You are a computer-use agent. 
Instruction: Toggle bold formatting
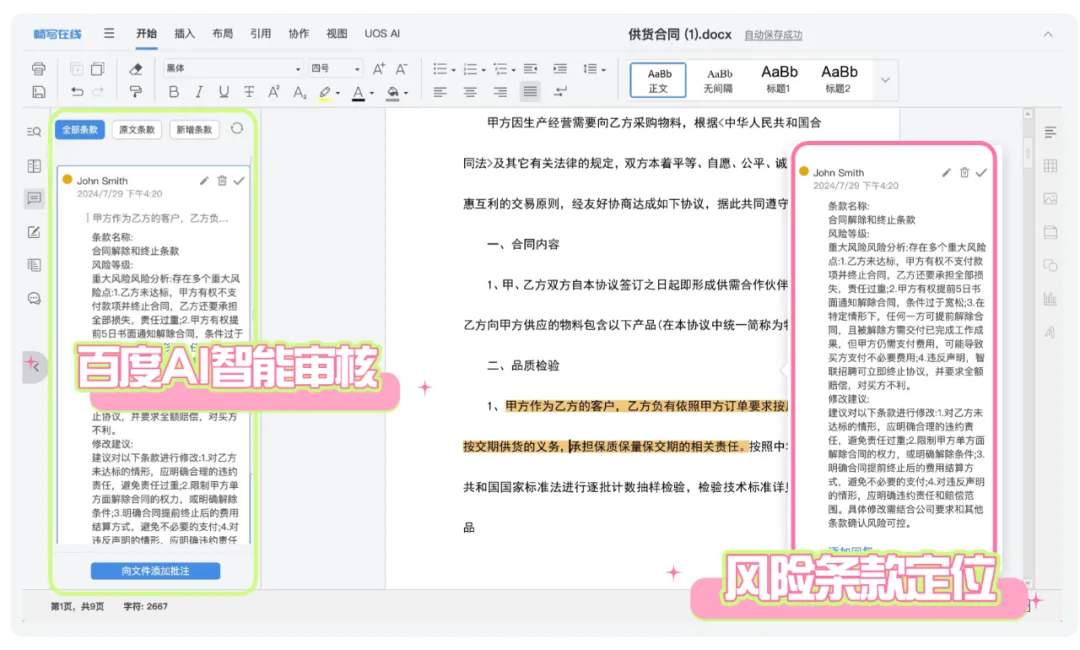point(174,92)
